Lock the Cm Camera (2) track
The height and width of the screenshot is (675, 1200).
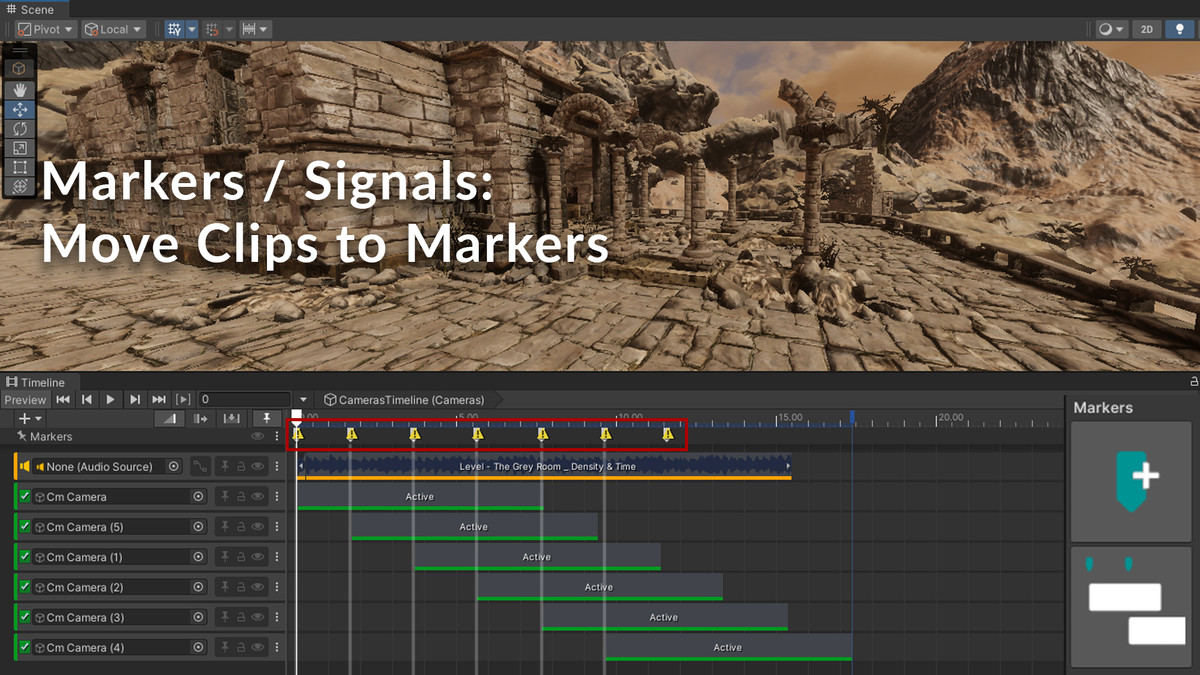pyautogui.click(x=242, y=587)
